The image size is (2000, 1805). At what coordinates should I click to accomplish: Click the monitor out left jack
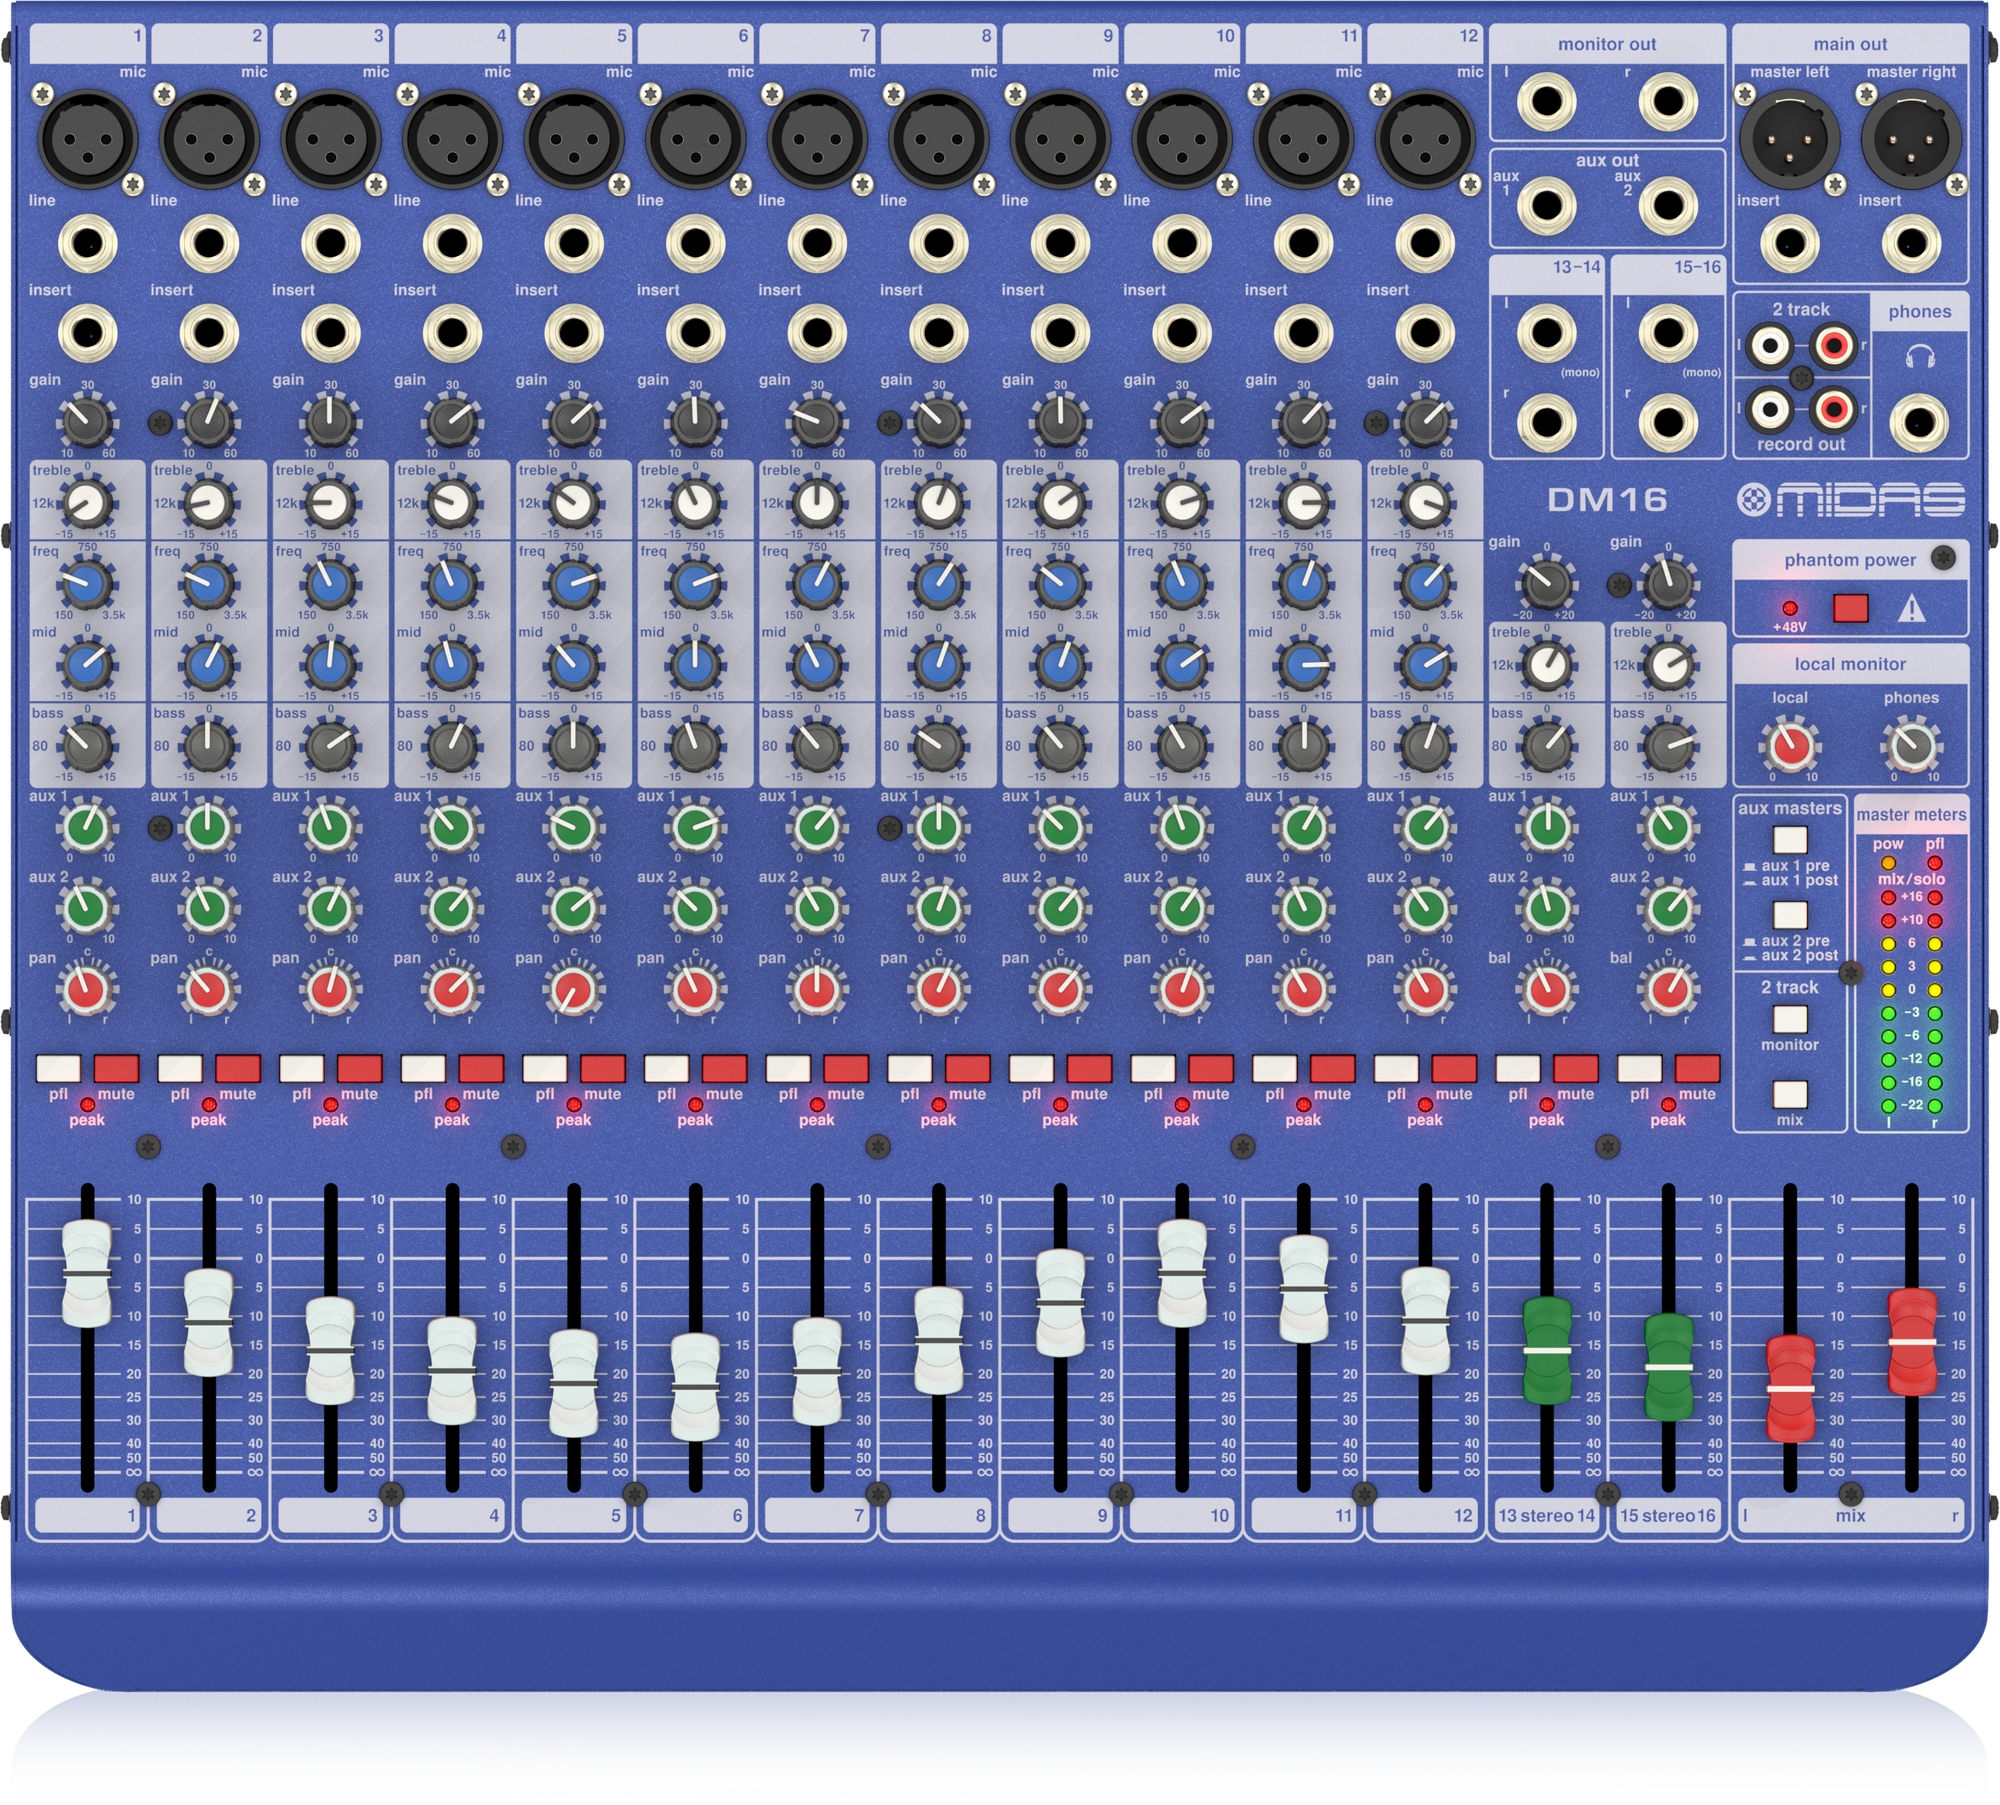tap(1546, 102)
